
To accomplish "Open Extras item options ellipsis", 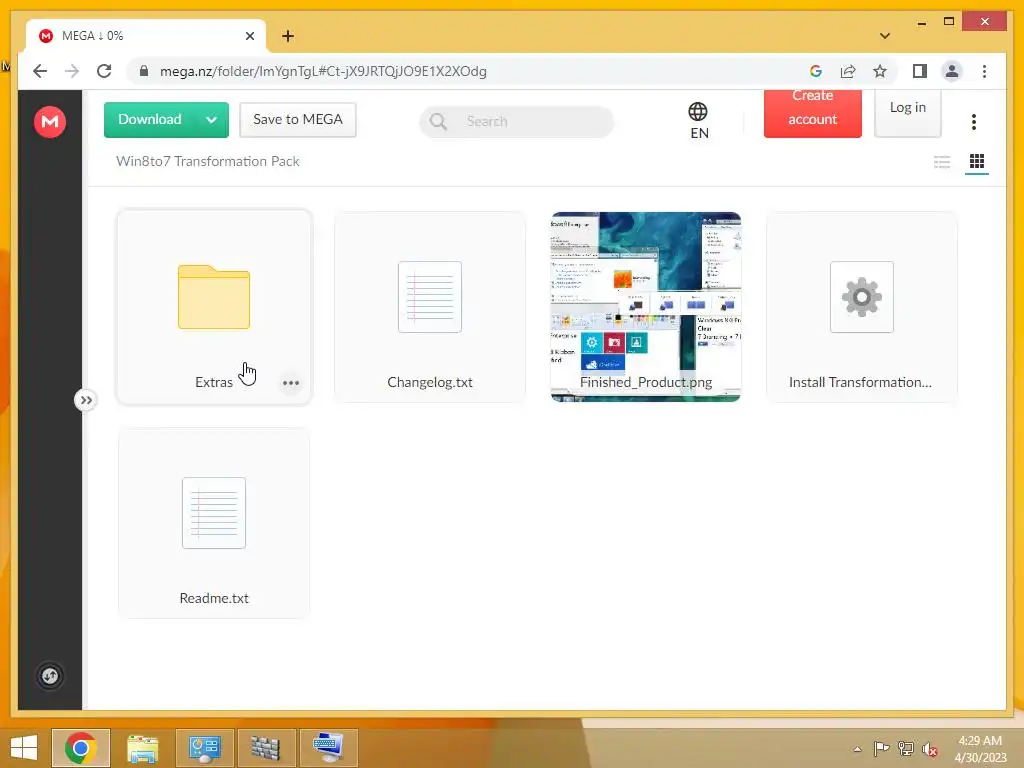I will point(291,383).
